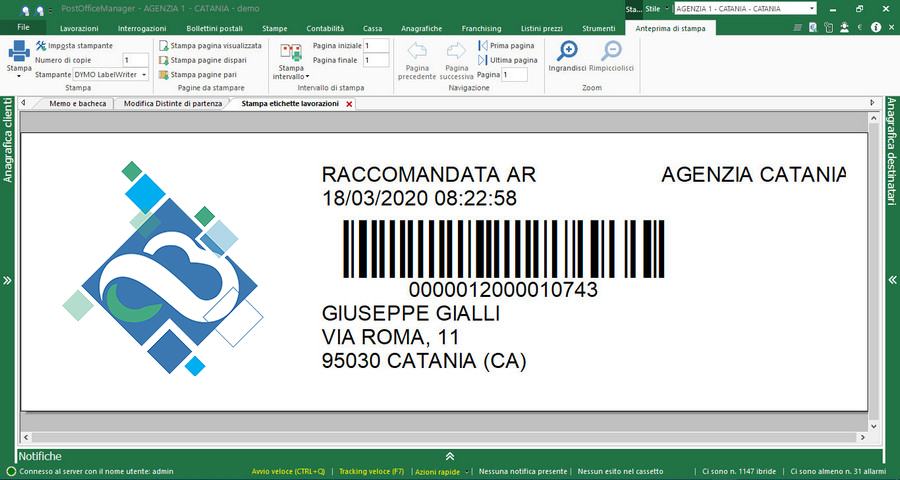Screen dimensions: 900x480
Task: Expand Anagrafica clienti side panel arrows
Action: tap(7, 281)
